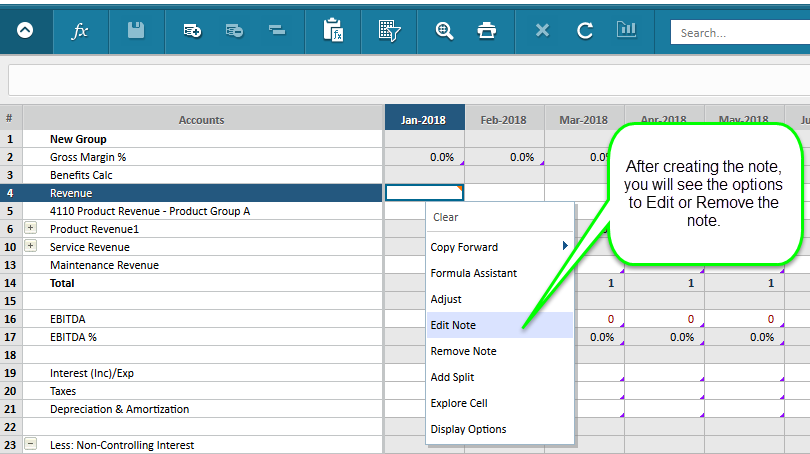Viewport: 810px width, 454px height.
Task: Click the save disk icon
Action: [x=136, y=30]
